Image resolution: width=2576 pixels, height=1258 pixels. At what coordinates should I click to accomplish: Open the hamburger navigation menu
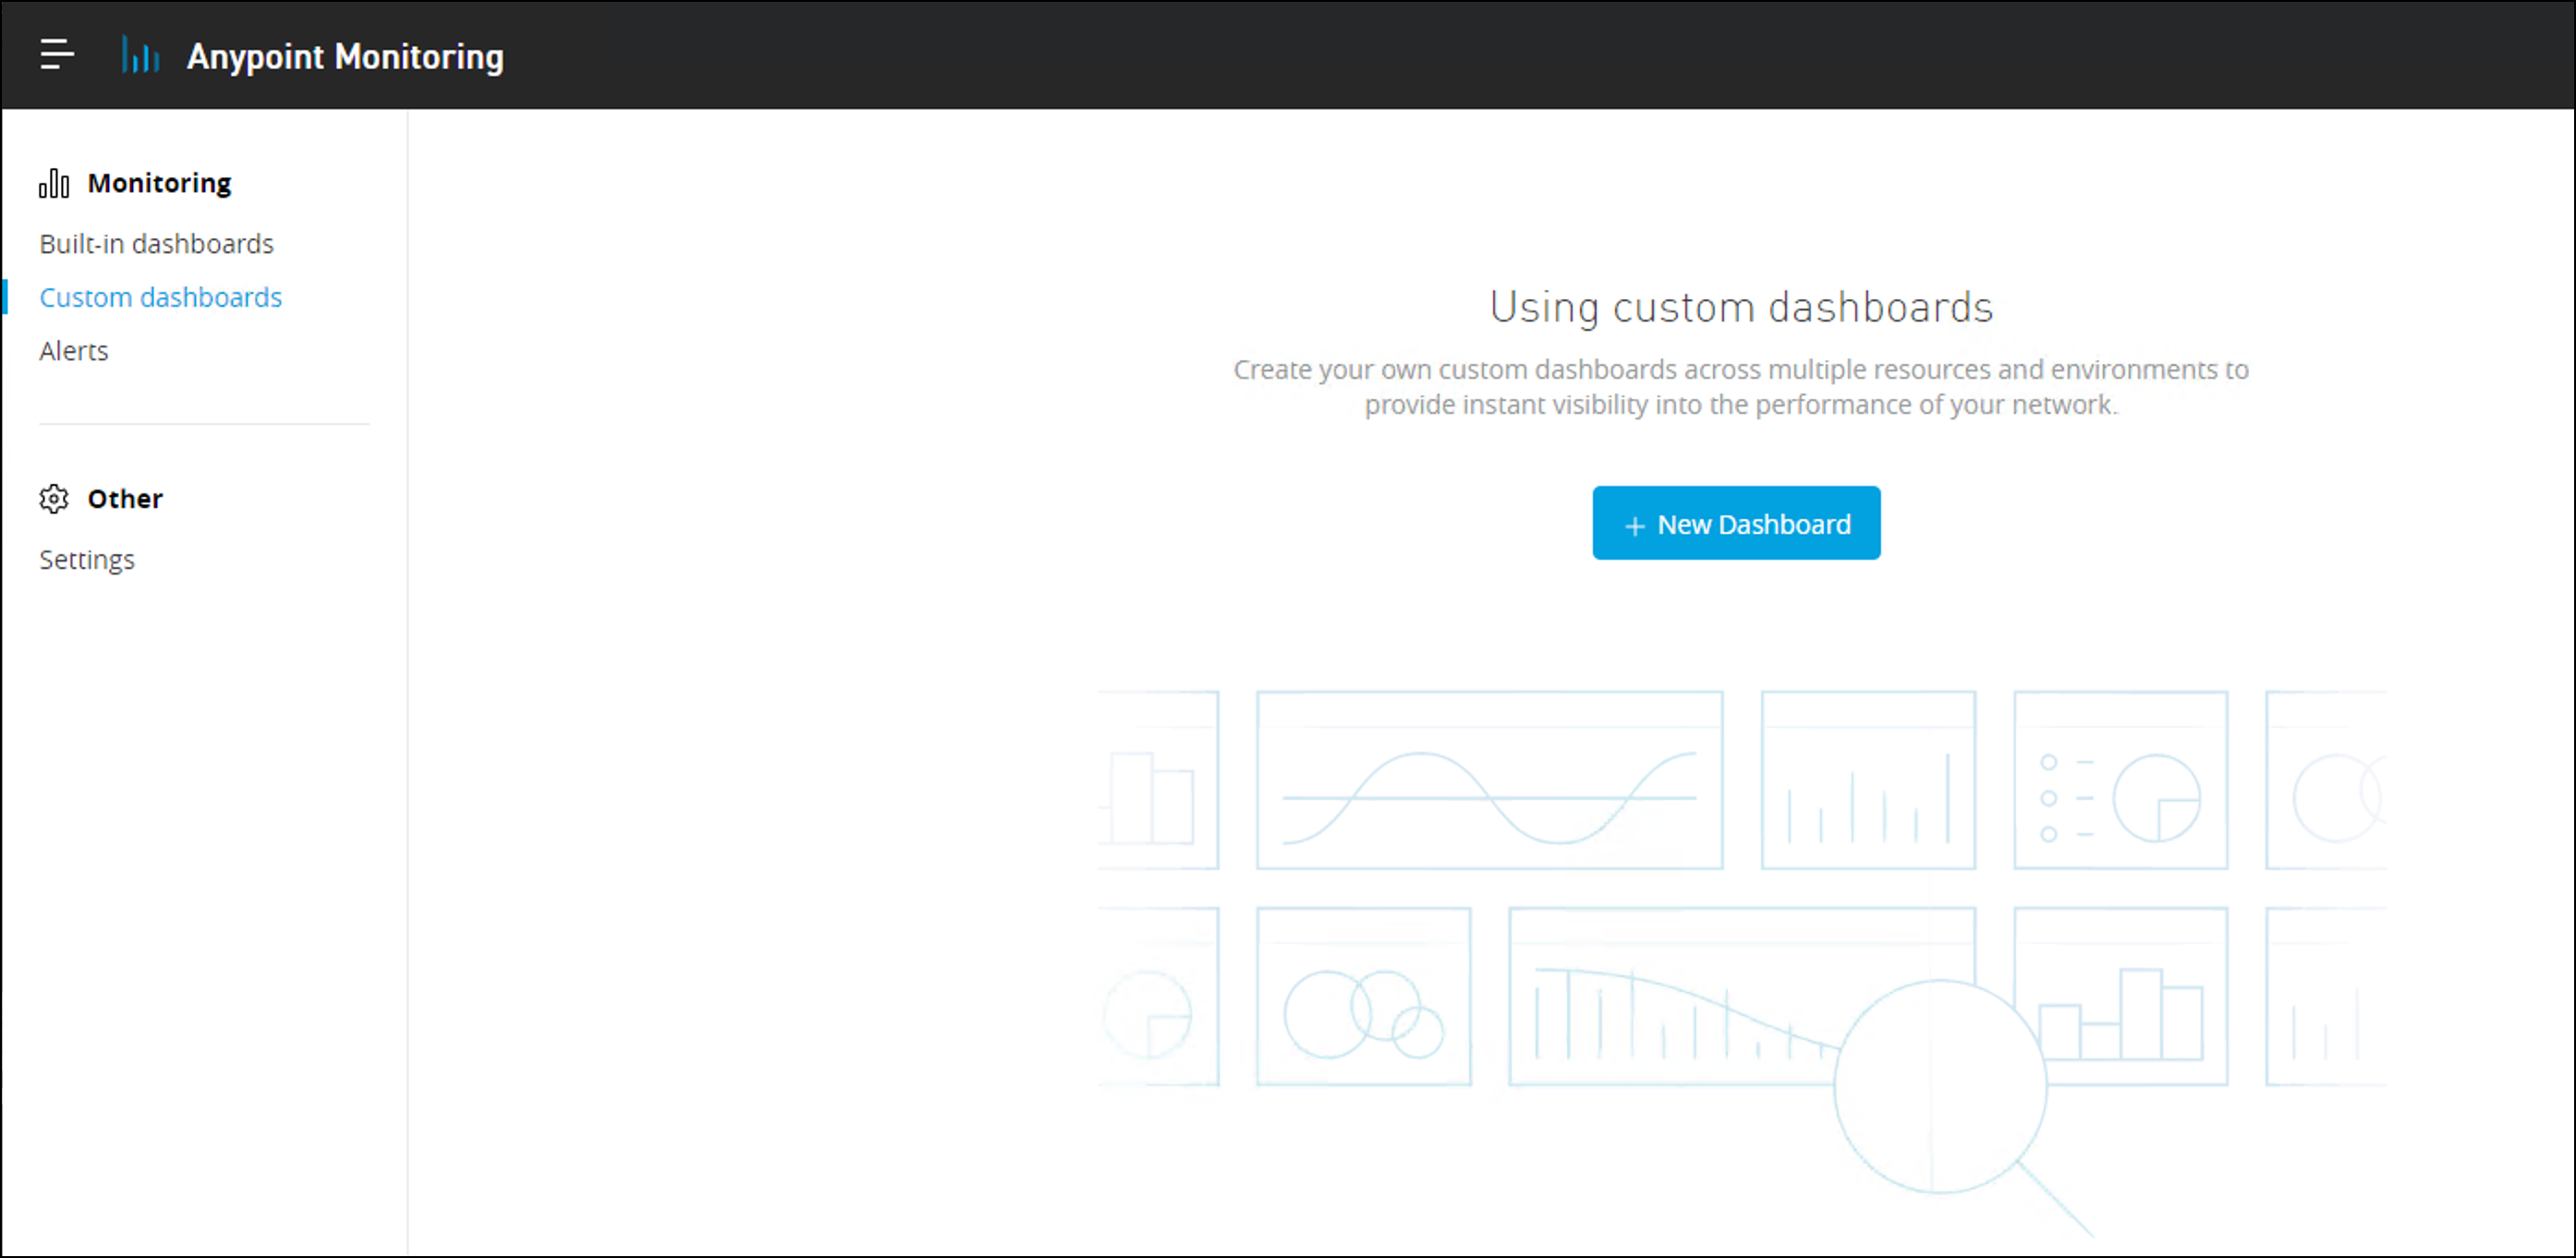pos(57,54)
